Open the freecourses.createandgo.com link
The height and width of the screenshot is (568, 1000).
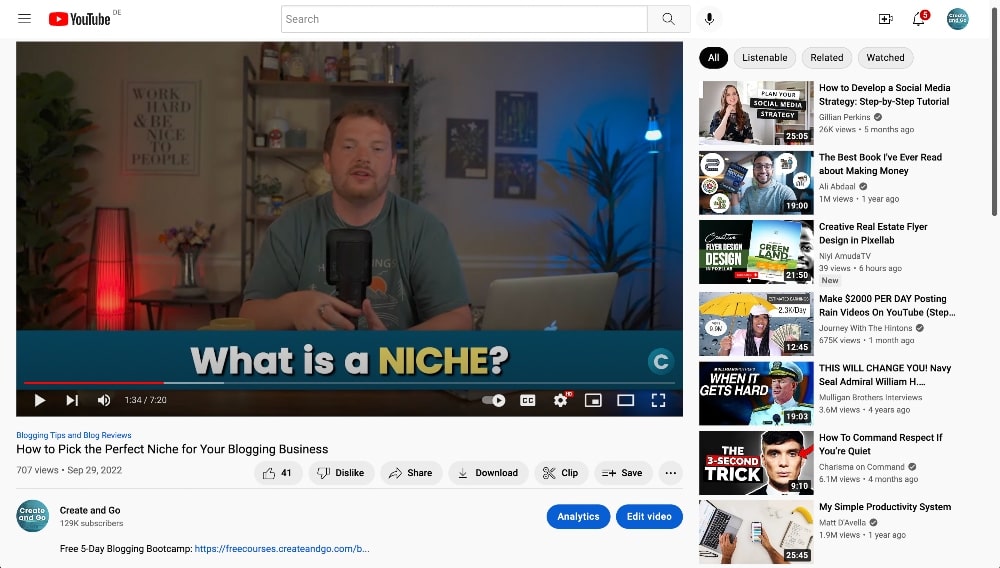click(x=282, y=548)
